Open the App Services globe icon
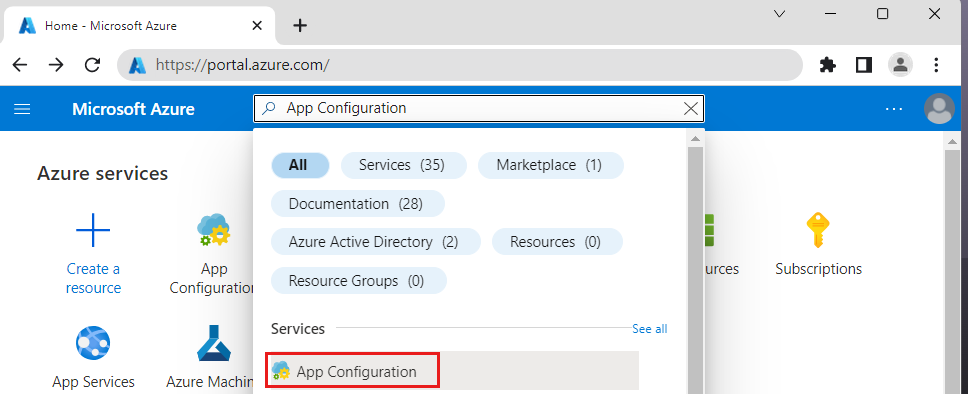The width and height of the screenshot is (968, 394). (x=93, y=343)
